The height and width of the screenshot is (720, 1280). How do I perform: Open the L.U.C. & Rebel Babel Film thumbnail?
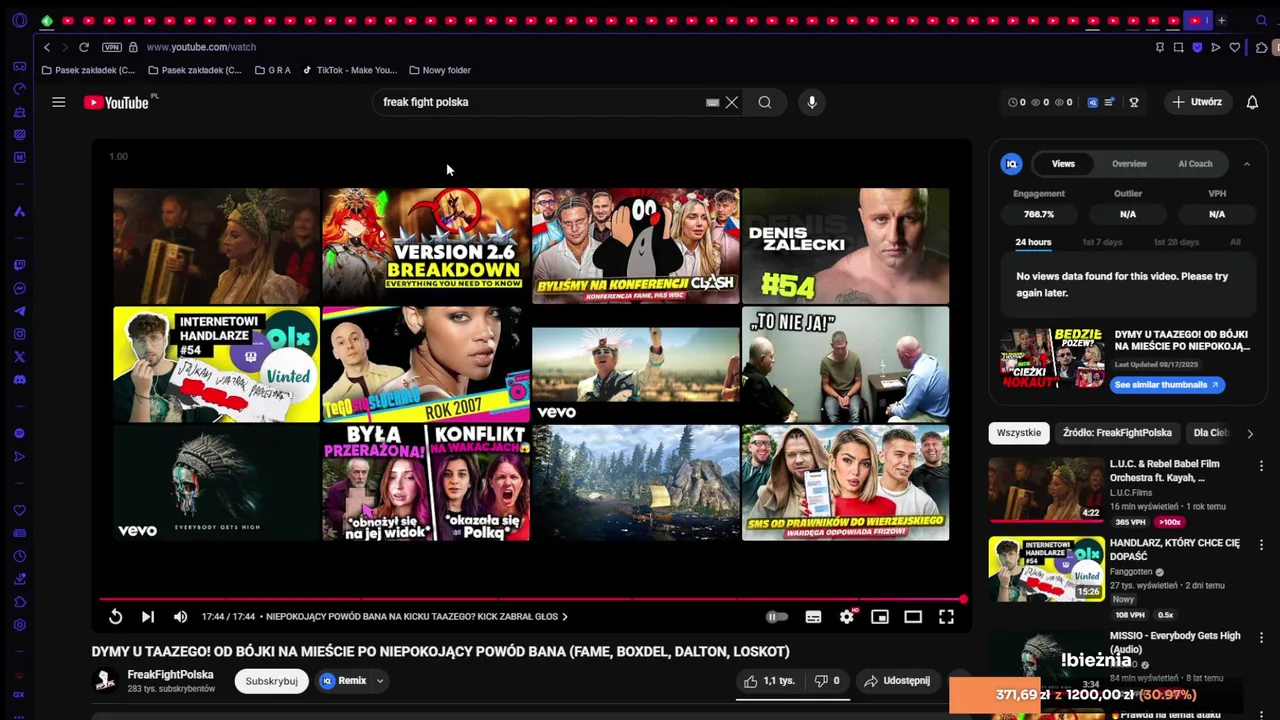1046,490
